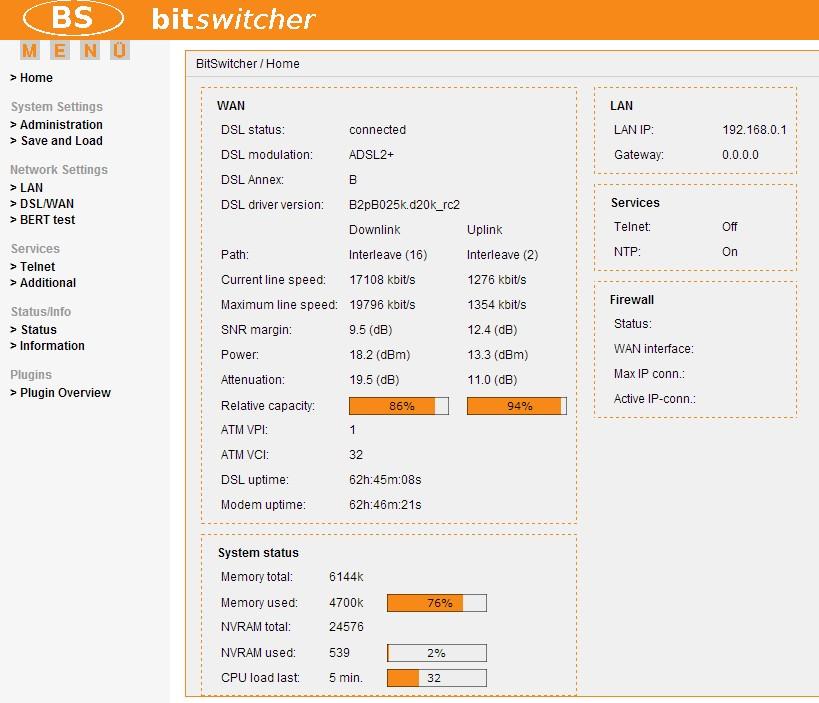The image size is (819, 703).
Task: Click the Telnet status 'Off' value
Action: pyautogui.click(x=730, y=227)
